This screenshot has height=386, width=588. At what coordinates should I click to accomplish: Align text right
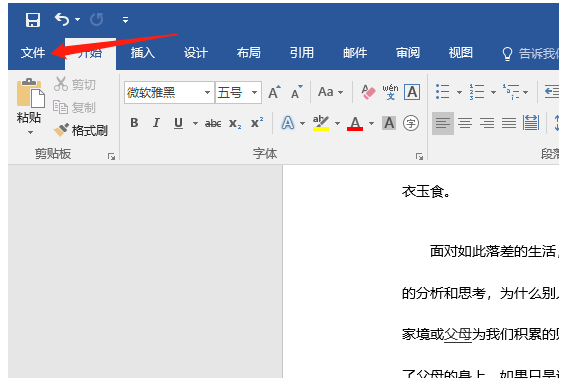pos(487,123)
